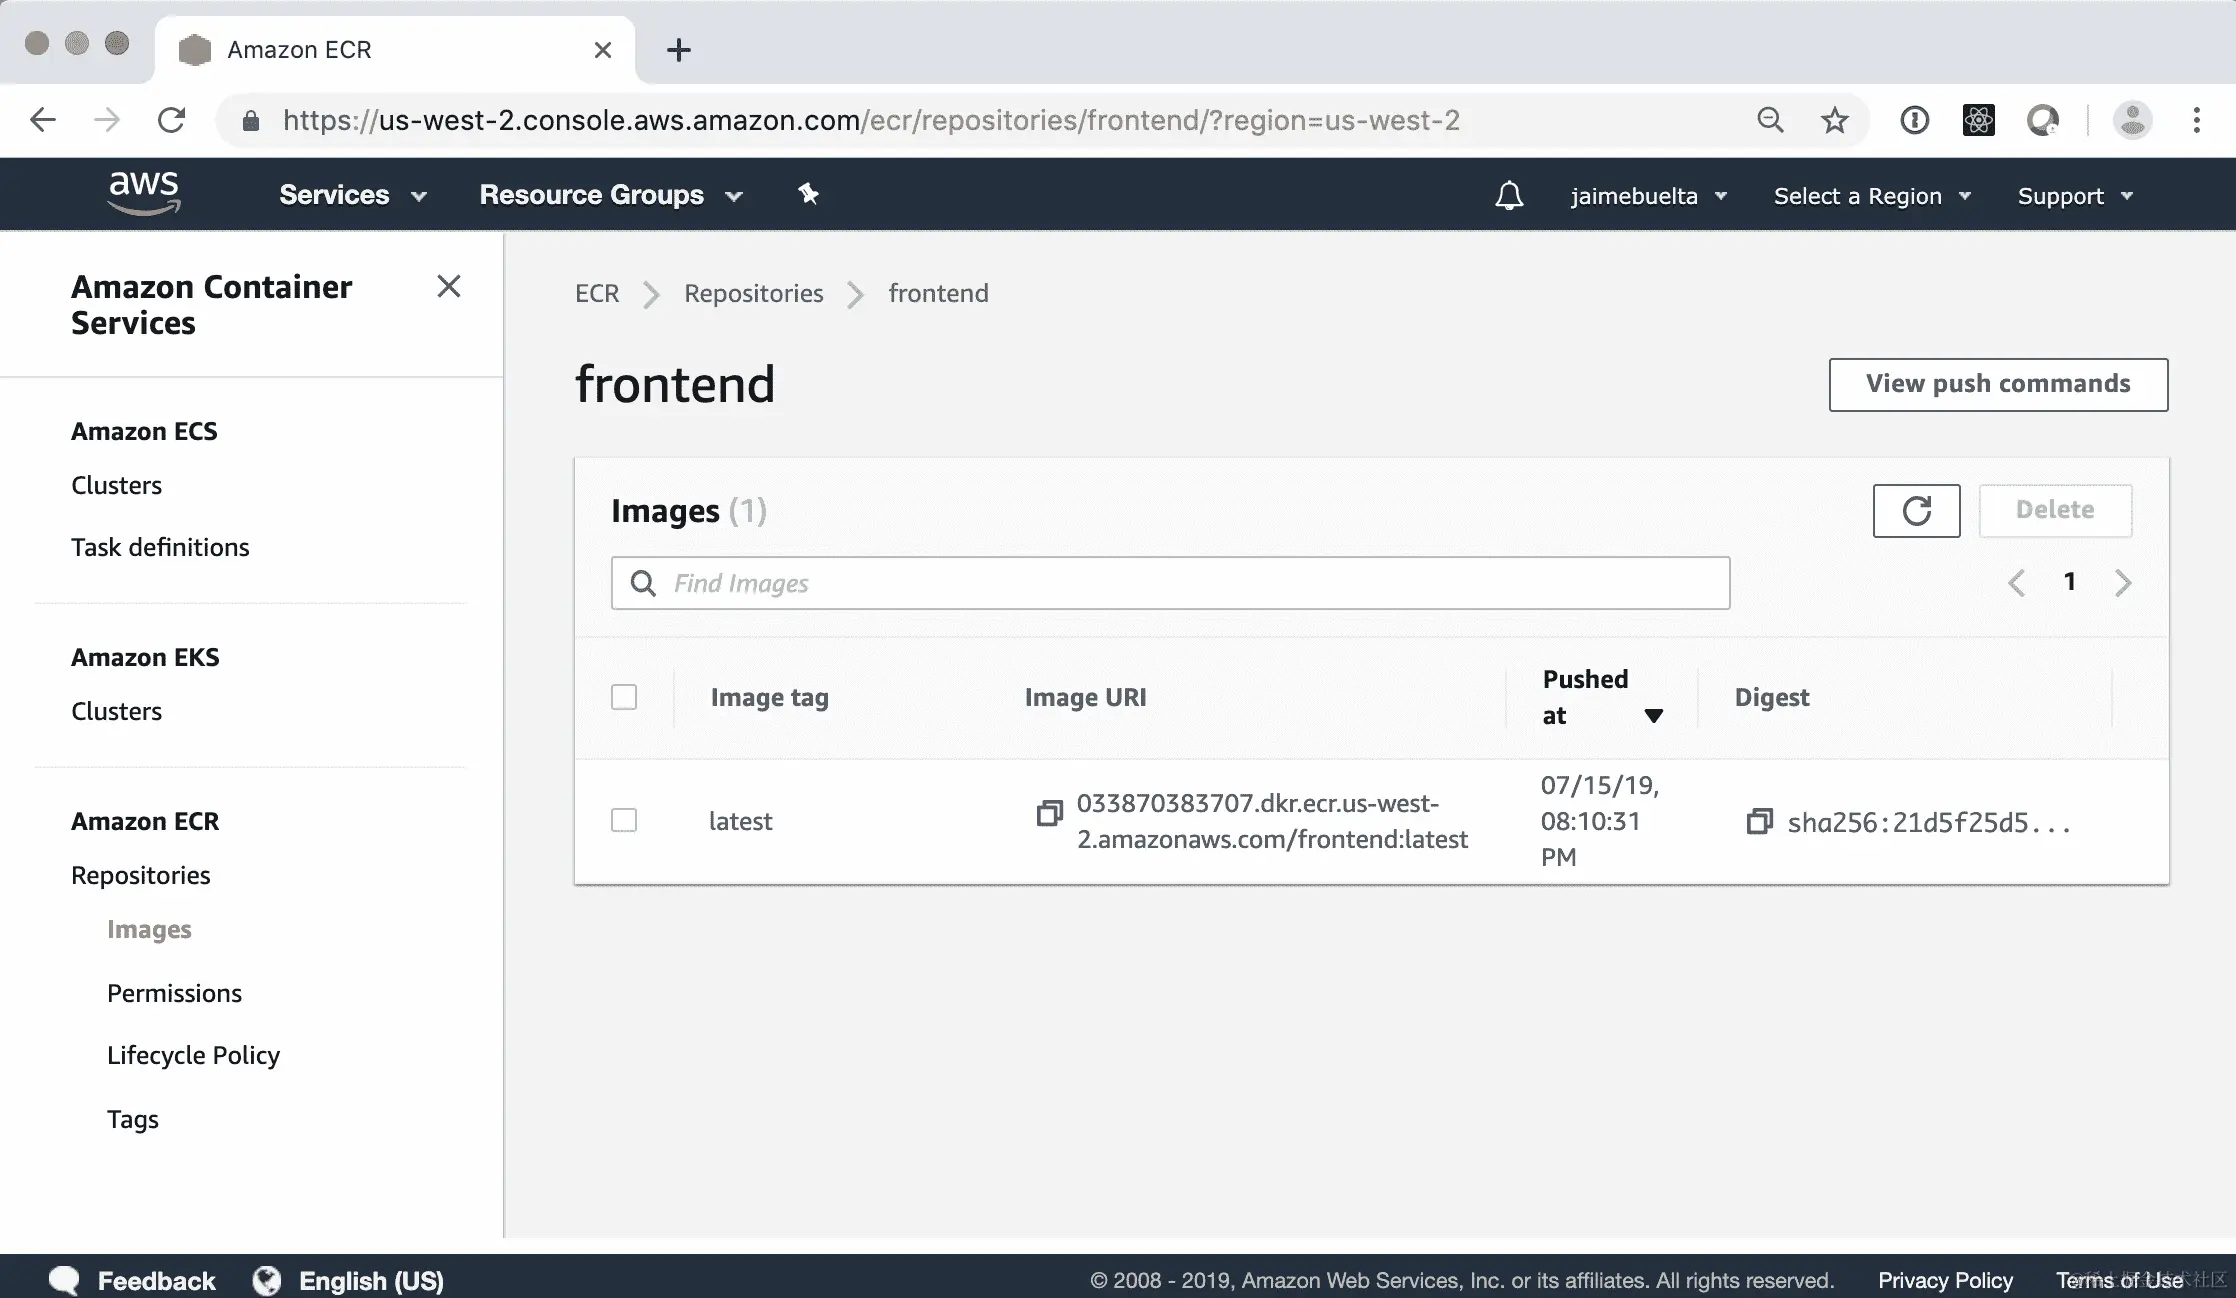
Task: Bookmark page with star icon
Action: [1834, 121]
